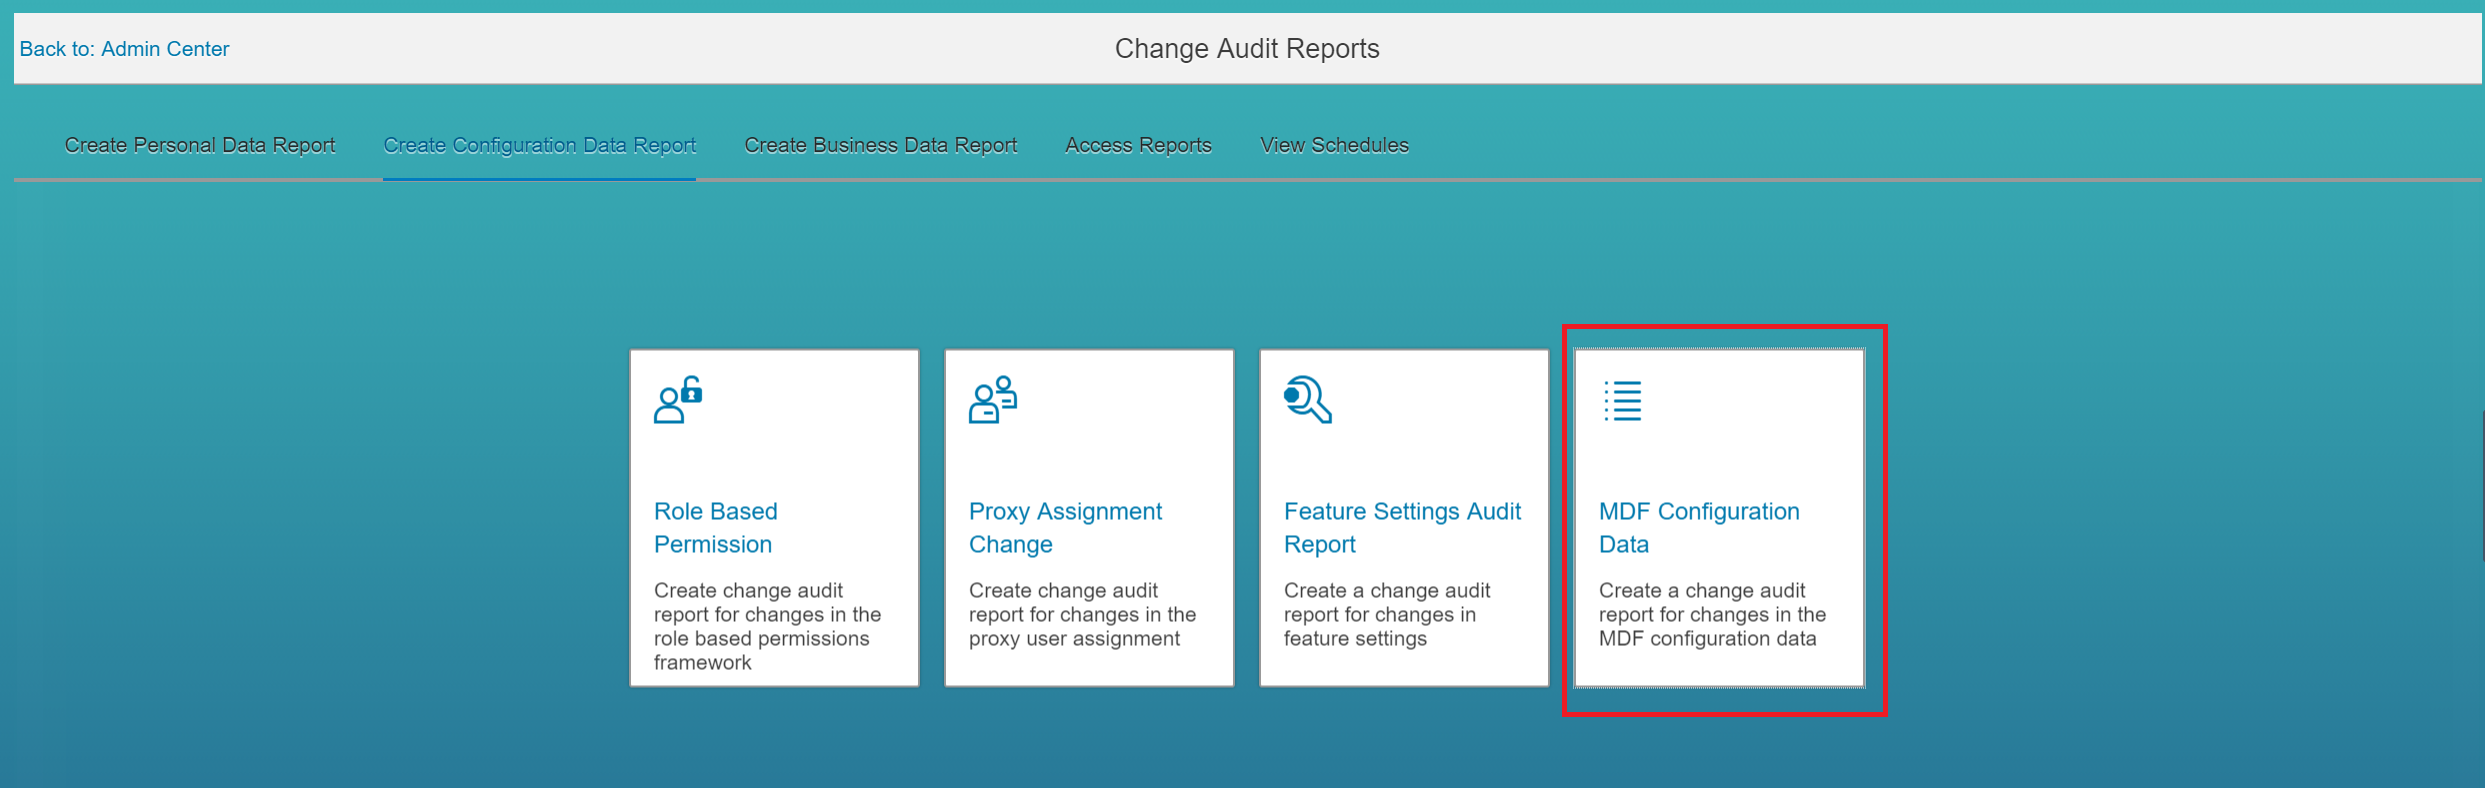Click the Change Audit Reports page title
The height and width of the screenshot is (788, 2485).
pos(1247,49)
